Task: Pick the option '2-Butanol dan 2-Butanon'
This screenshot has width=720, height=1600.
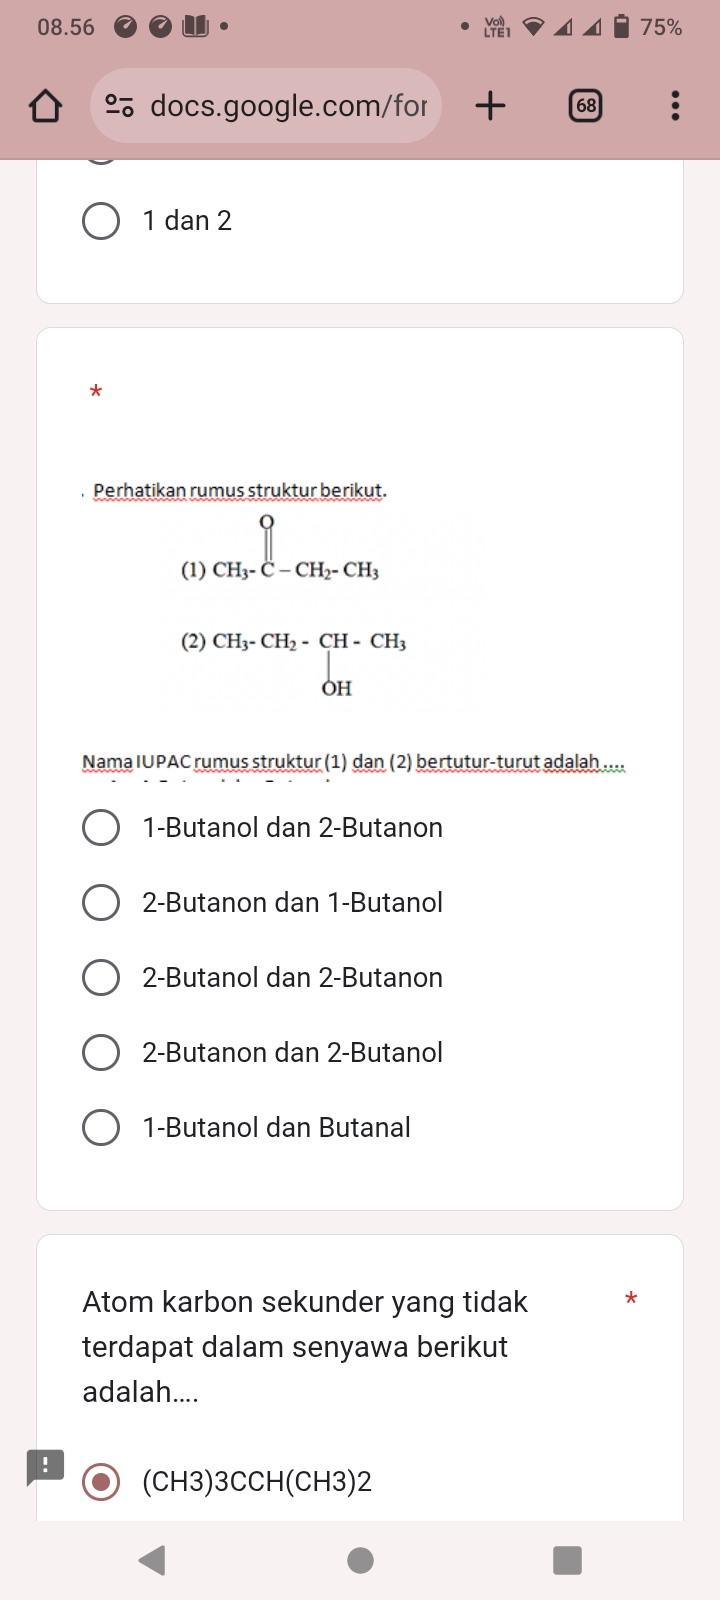Action: click(101, 977)
